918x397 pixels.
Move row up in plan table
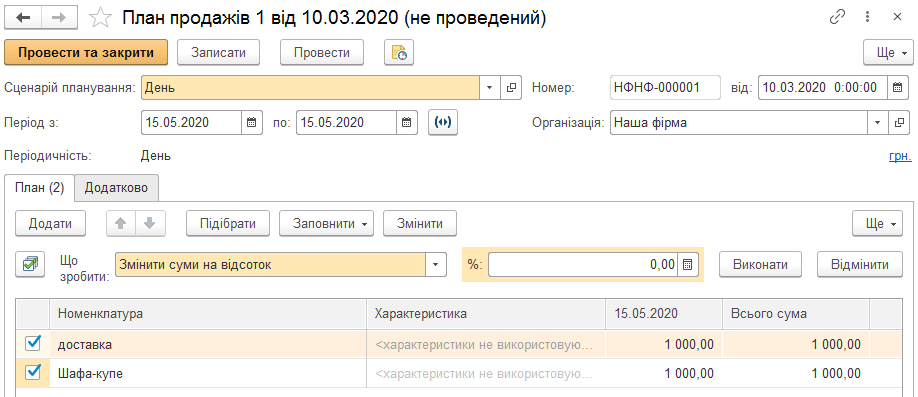(121, 223)
